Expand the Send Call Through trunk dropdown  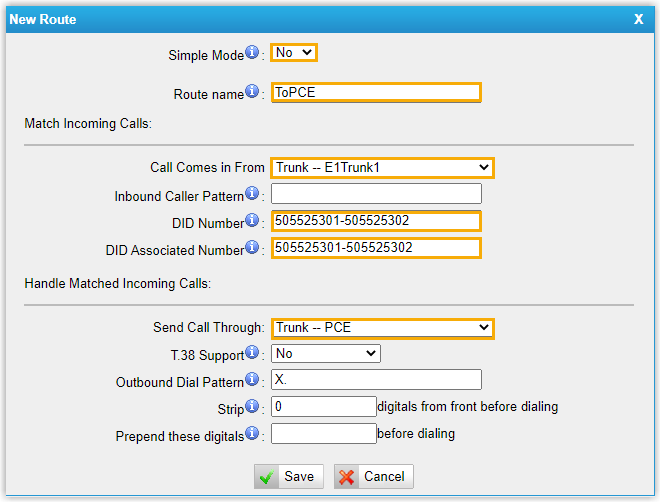[x=382, y=327]
